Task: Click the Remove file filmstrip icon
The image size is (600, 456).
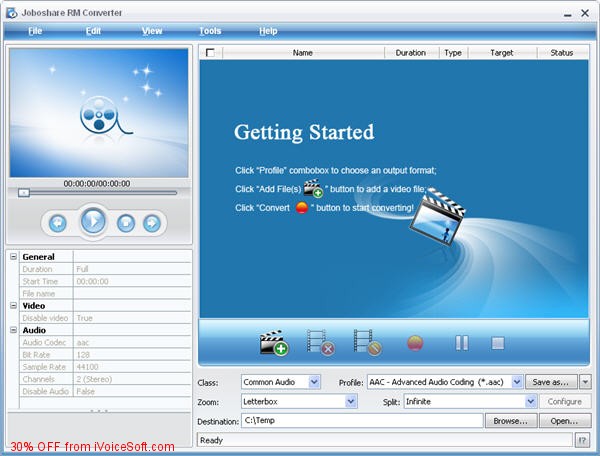Action: pos(321,342)
